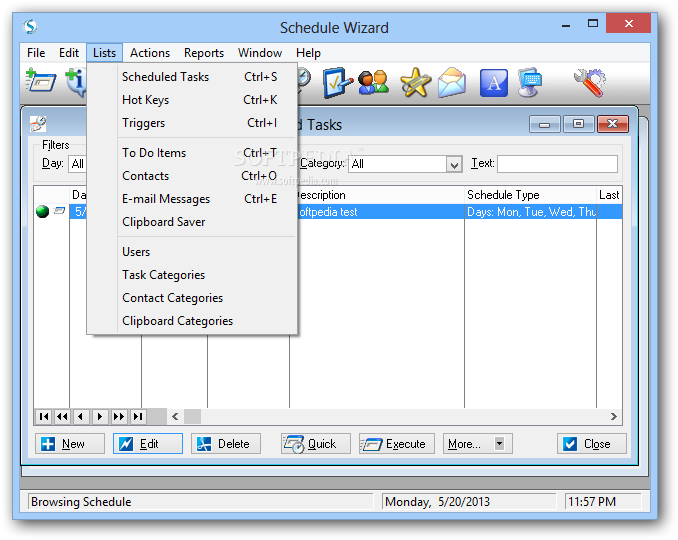Open the More... button dropdown arrow

(499, 444)
